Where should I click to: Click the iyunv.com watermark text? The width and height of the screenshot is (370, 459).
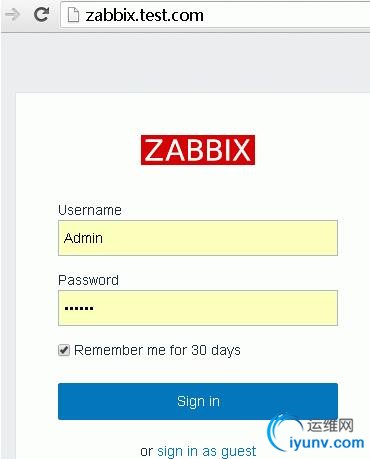pyautogui.click(x=327, y=443)
